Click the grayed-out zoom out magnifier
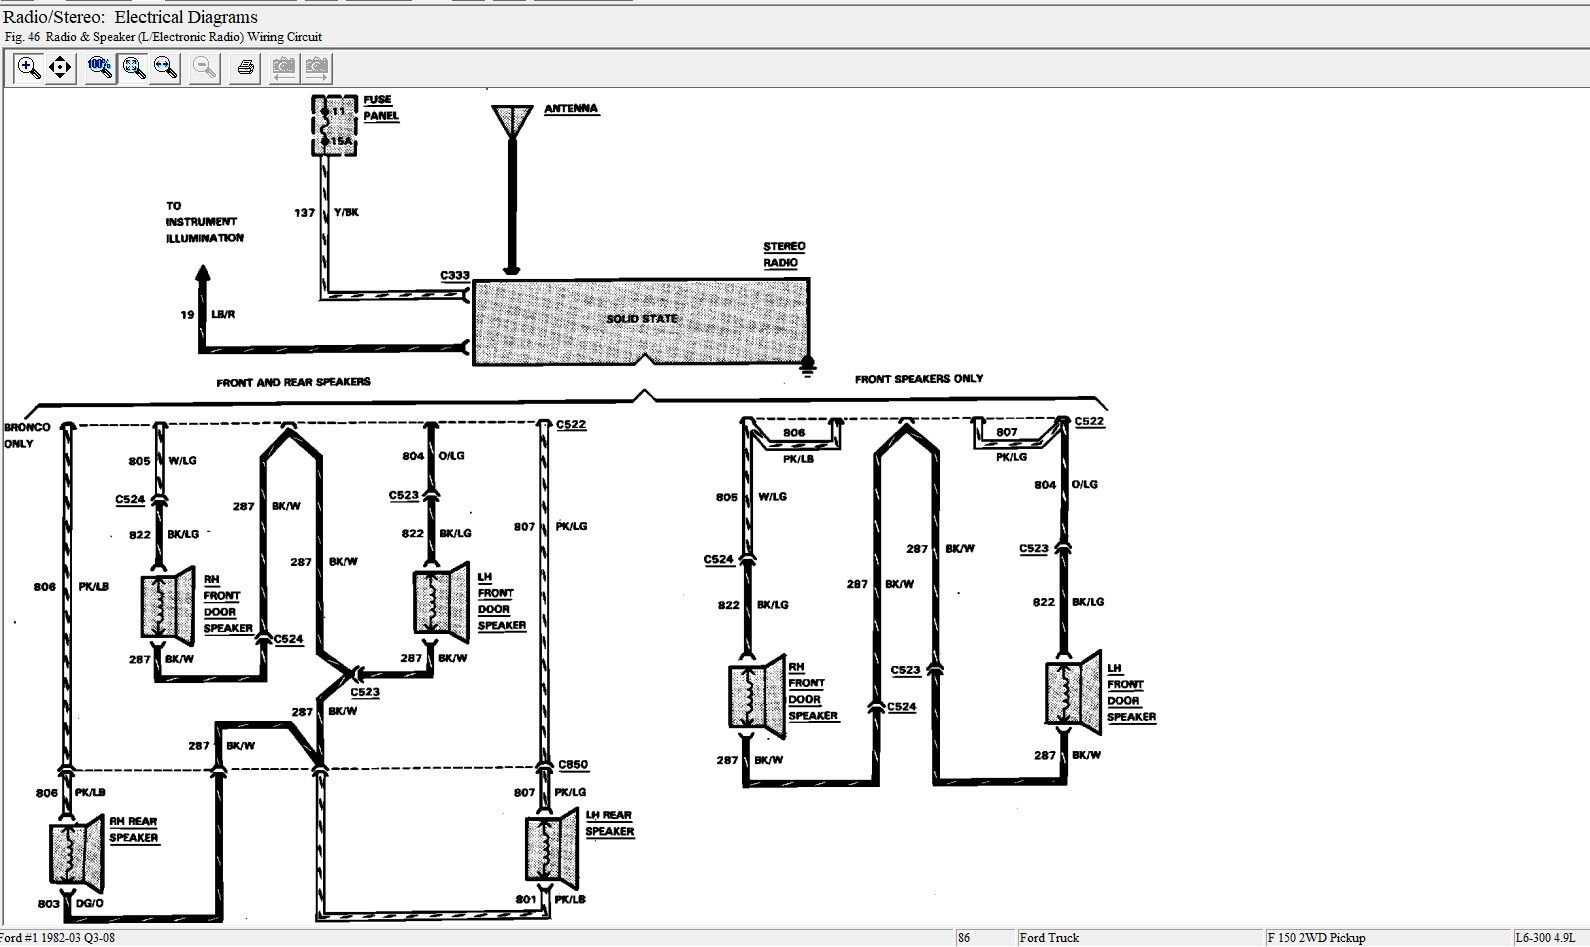 [205, 68]
